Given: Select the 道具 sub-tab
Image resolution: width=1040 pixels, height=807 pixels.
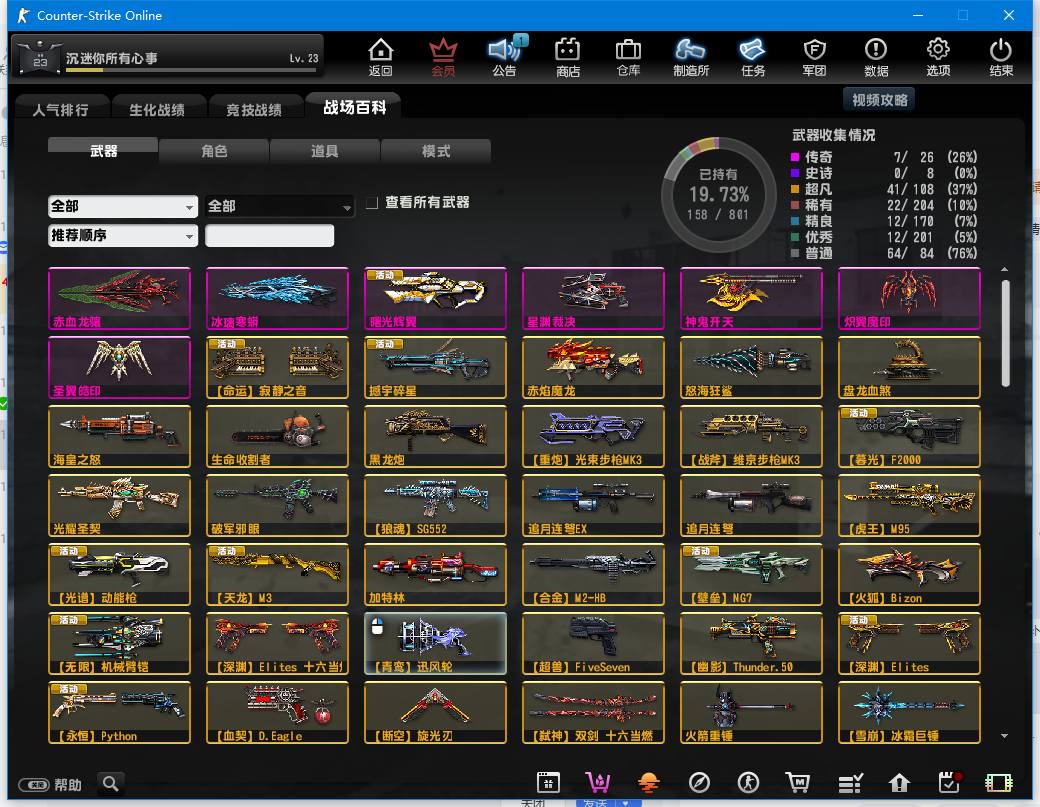Looking at the screenshot, I should tap(324, 151).
